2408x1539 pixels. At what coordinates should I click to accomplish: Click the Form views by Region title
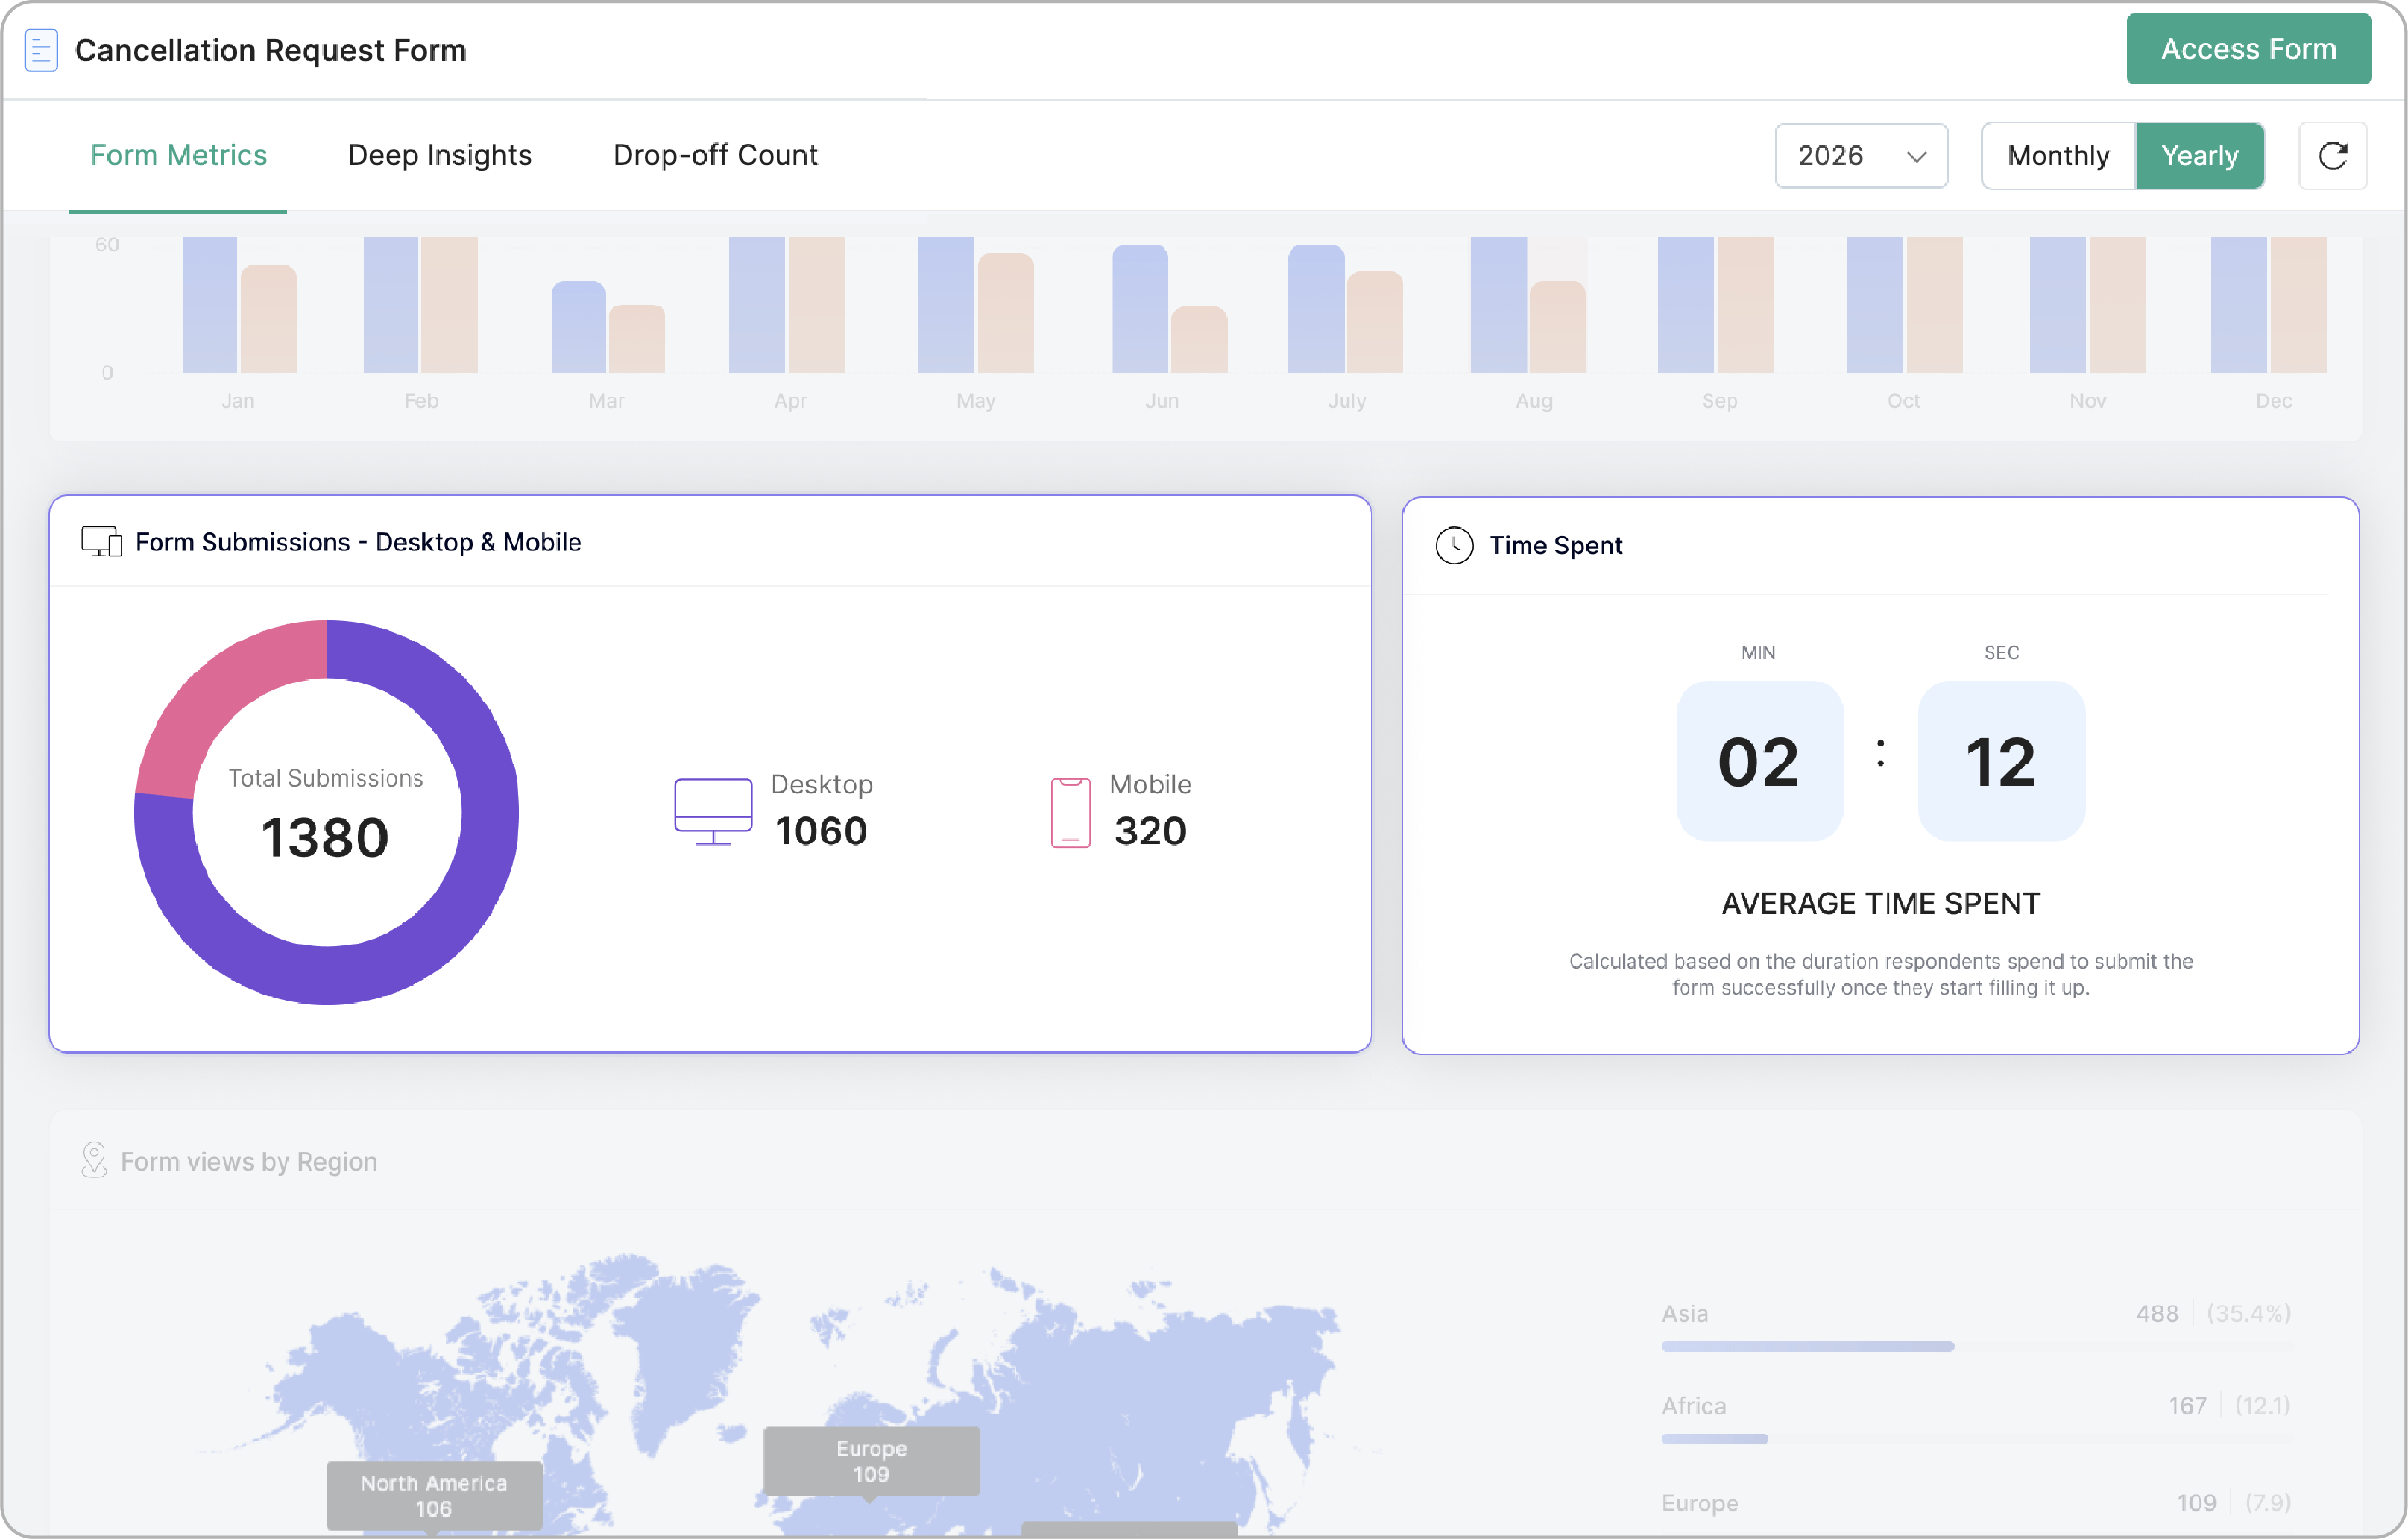click(249, 1161)
